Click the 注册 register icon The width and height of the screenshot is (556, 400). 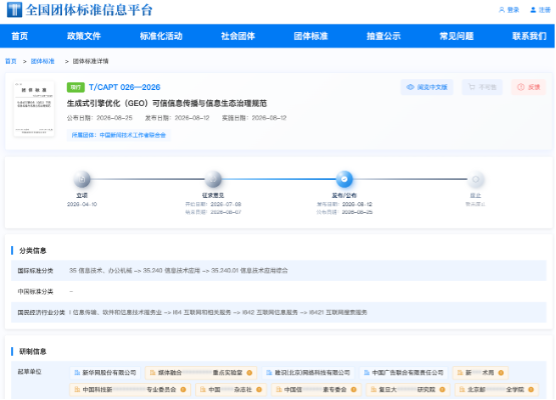click(x=533, y=10)
